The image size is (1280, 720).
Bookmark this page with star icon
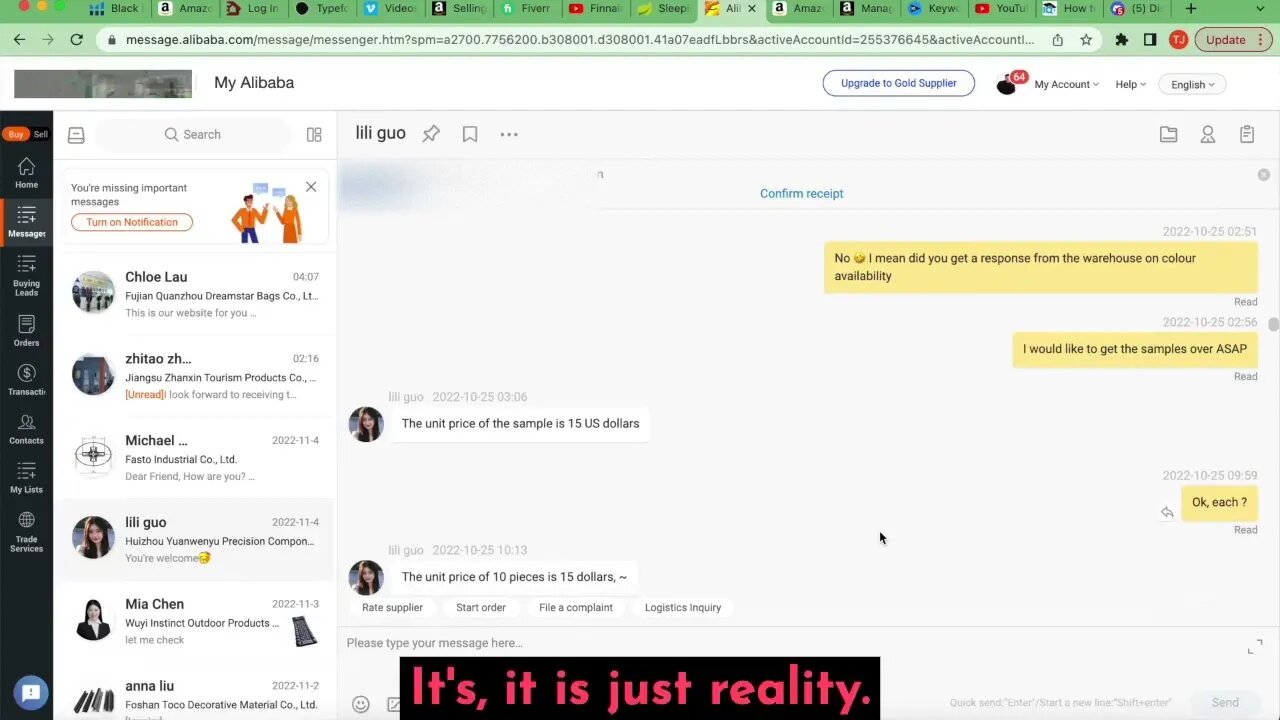click(1086, 40)
